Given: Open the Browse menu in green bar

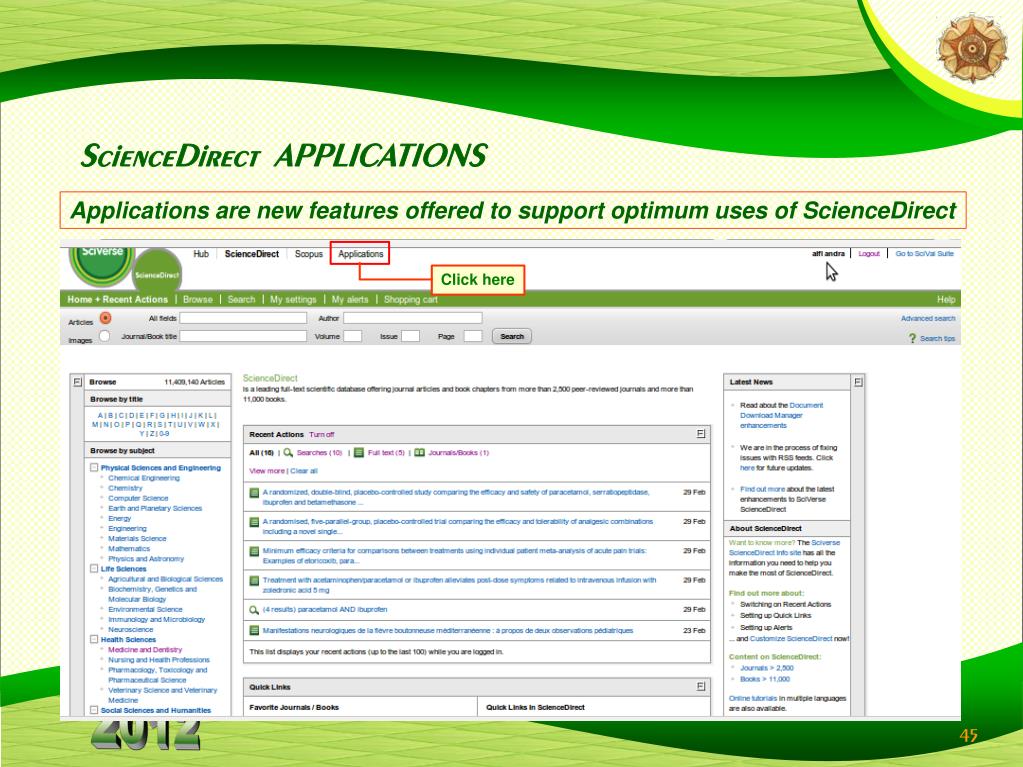Looking at the screenshot, I should [x=198, y=299].
